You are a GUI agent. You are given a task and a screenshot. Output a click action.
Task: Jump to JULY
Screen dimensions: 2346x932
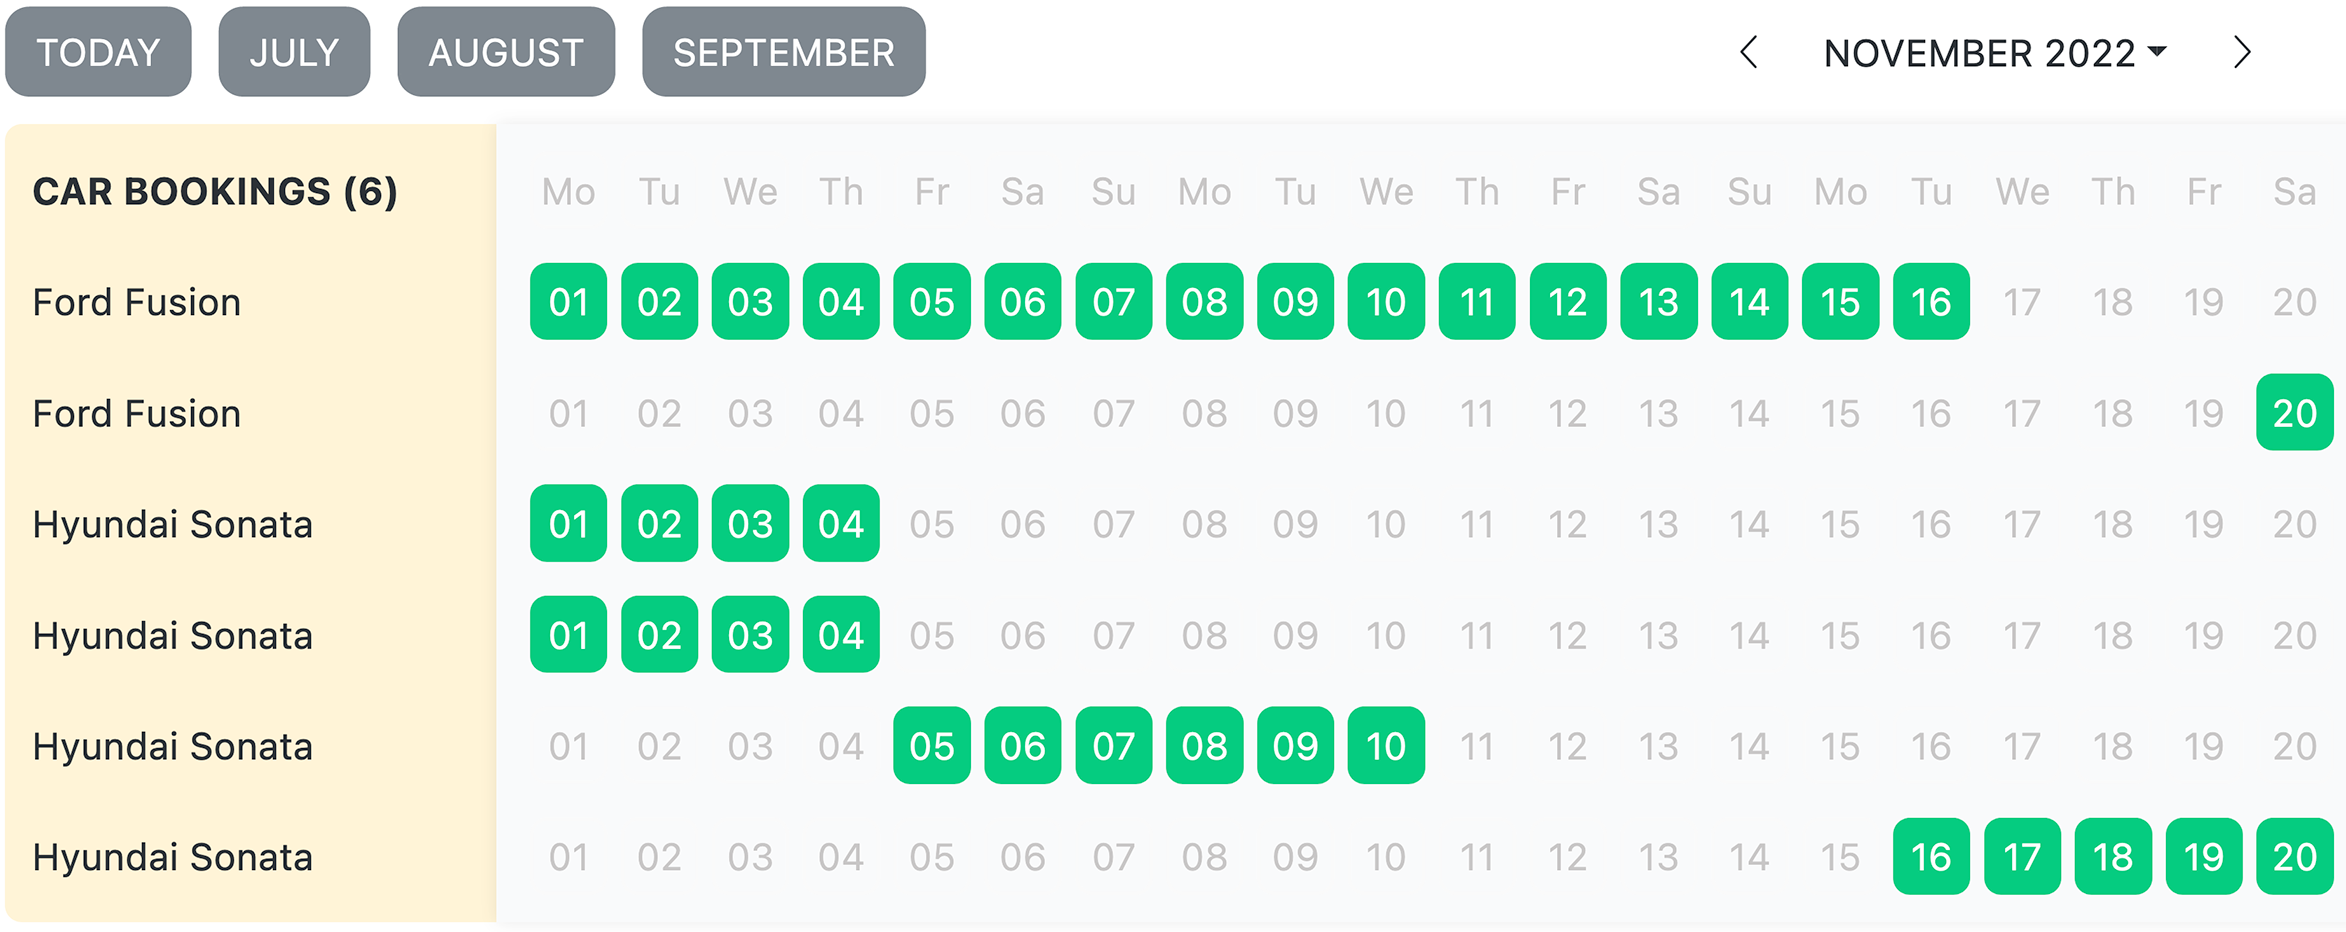tap(294, 52)
